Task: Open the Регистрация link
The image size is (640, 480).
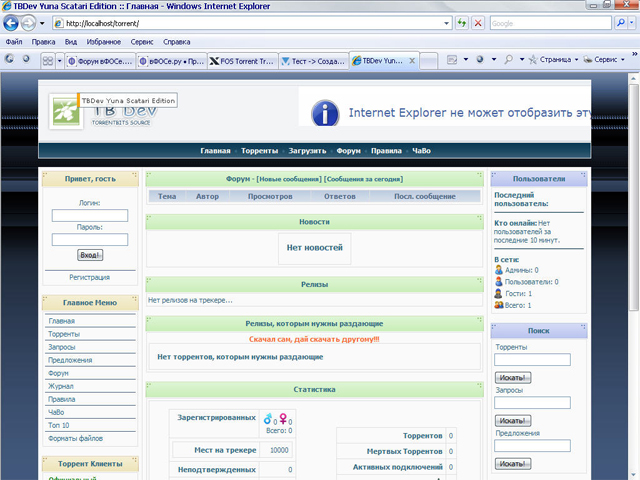Action: pyautogui.click(x=89, y=277)
